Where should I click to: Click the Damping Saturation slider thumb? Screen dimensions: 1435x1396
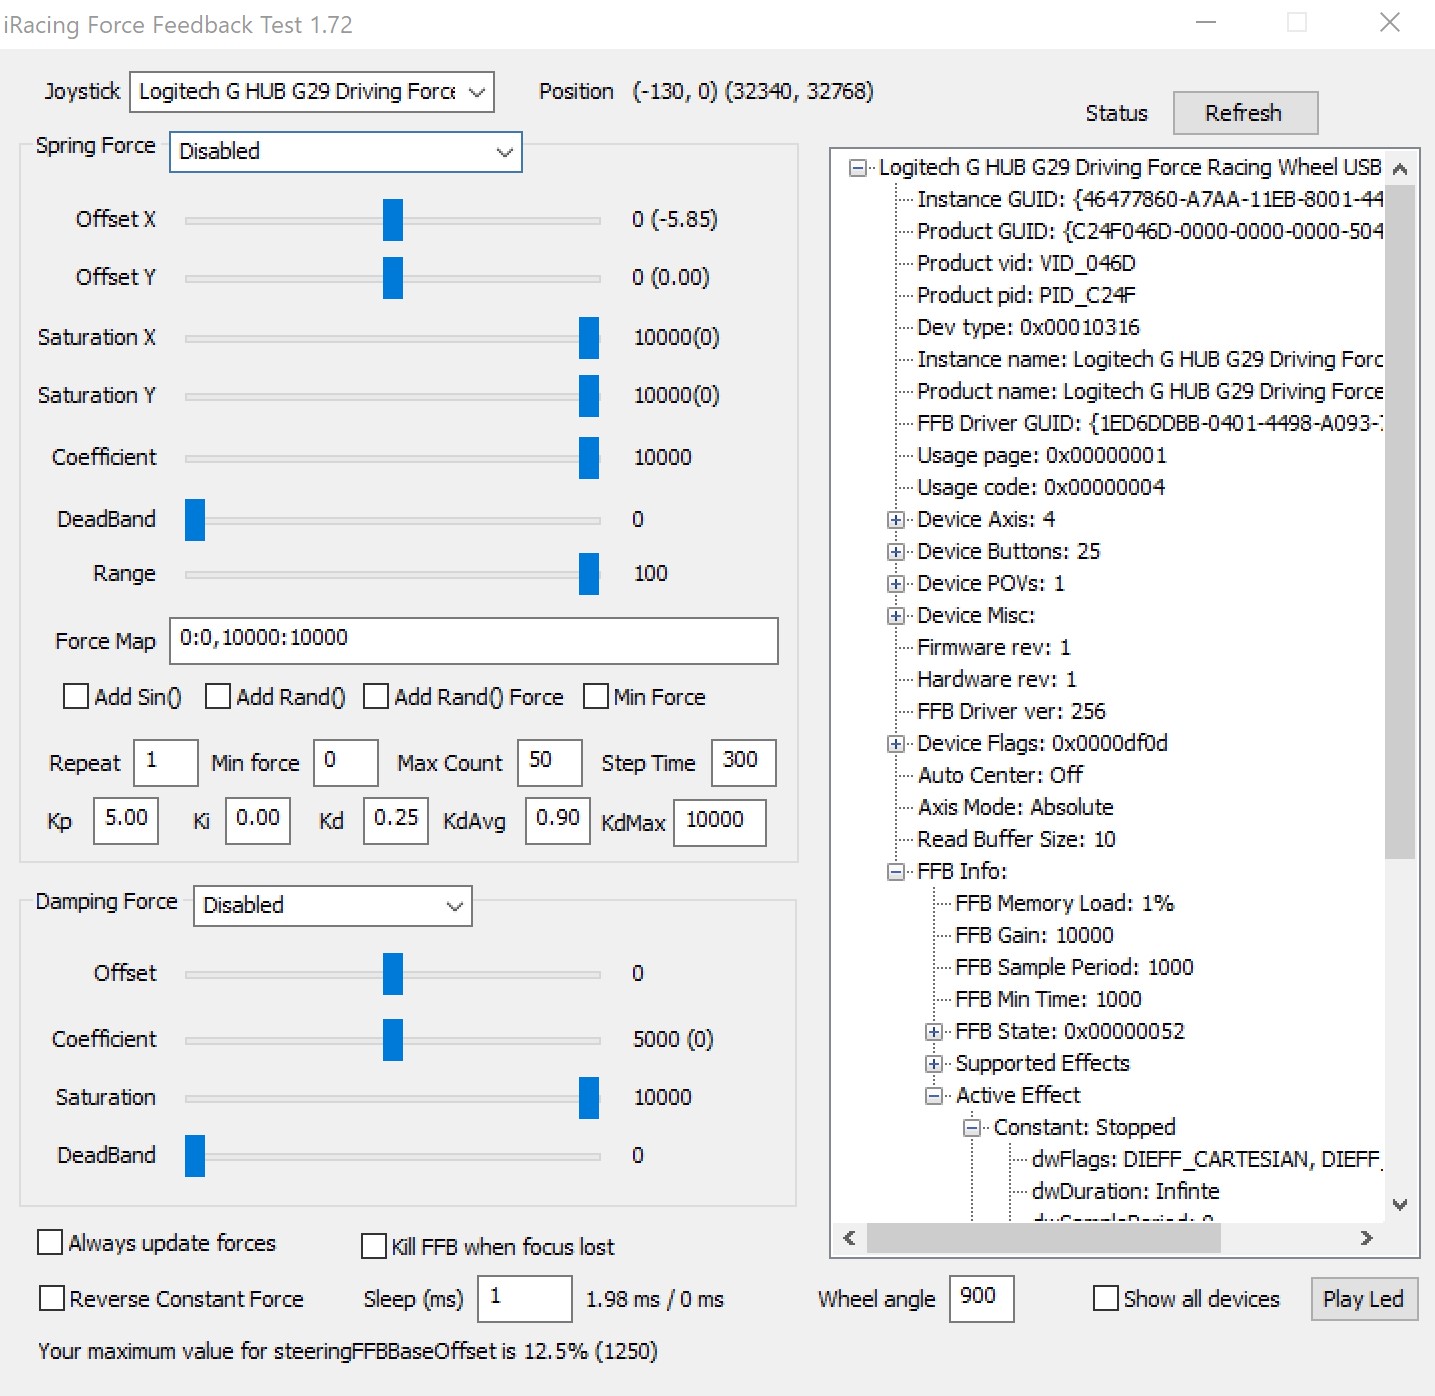tap(589, 1098)
